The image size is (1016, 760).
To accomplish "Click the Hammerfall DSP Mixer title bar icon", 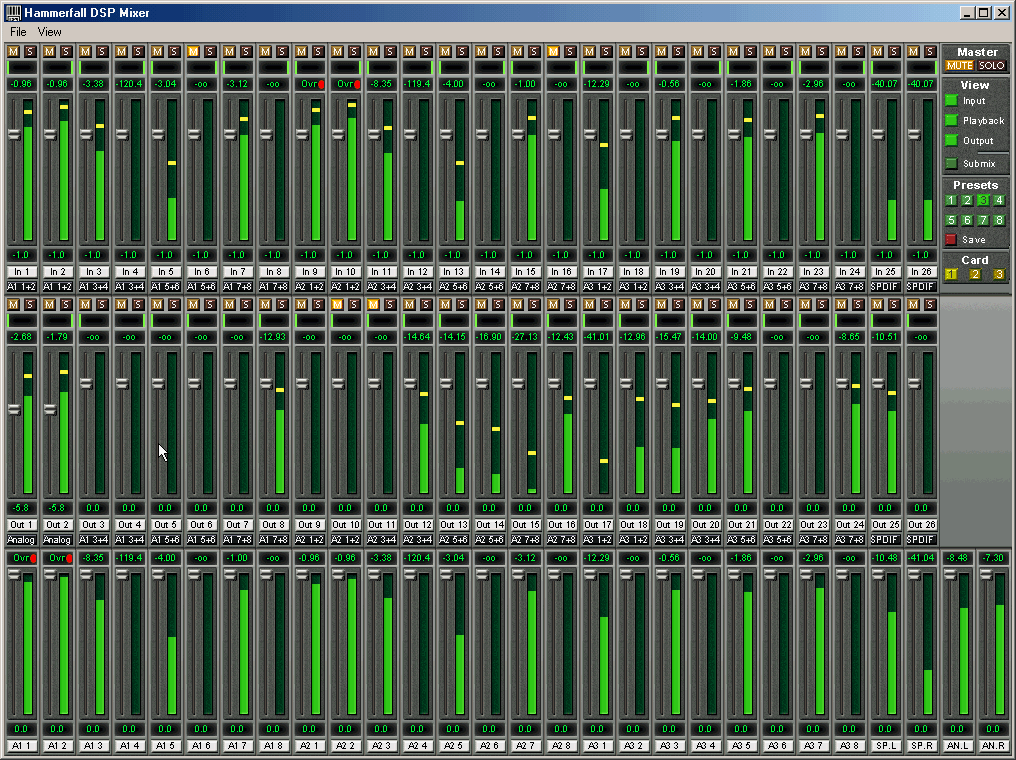I will tap(12, 12).
